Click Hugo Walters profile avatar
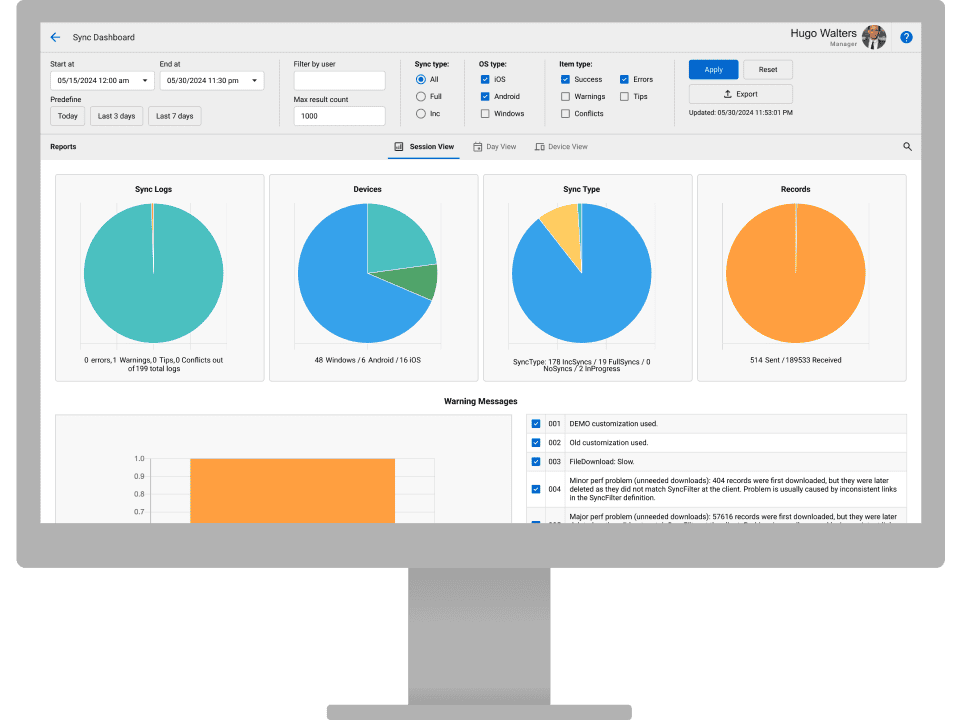 [874, 37]
